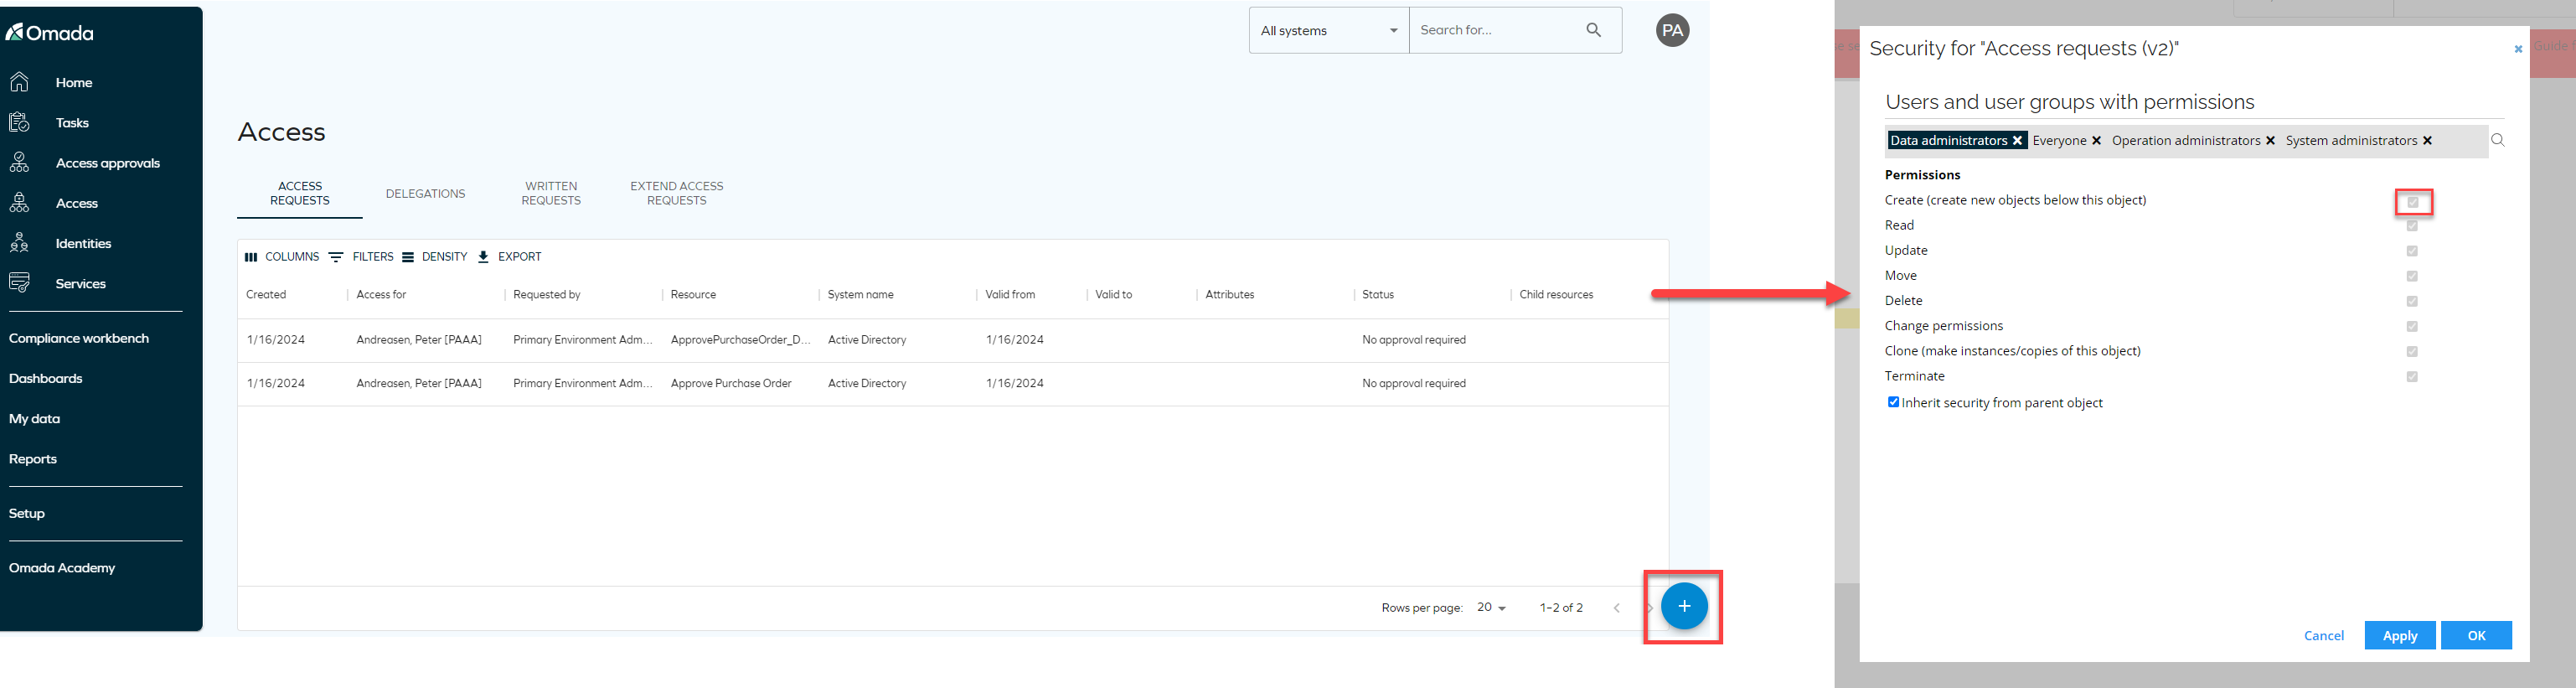The image size is (2576, 688).
Task: Sort by Resource column header
Action: 693,295
